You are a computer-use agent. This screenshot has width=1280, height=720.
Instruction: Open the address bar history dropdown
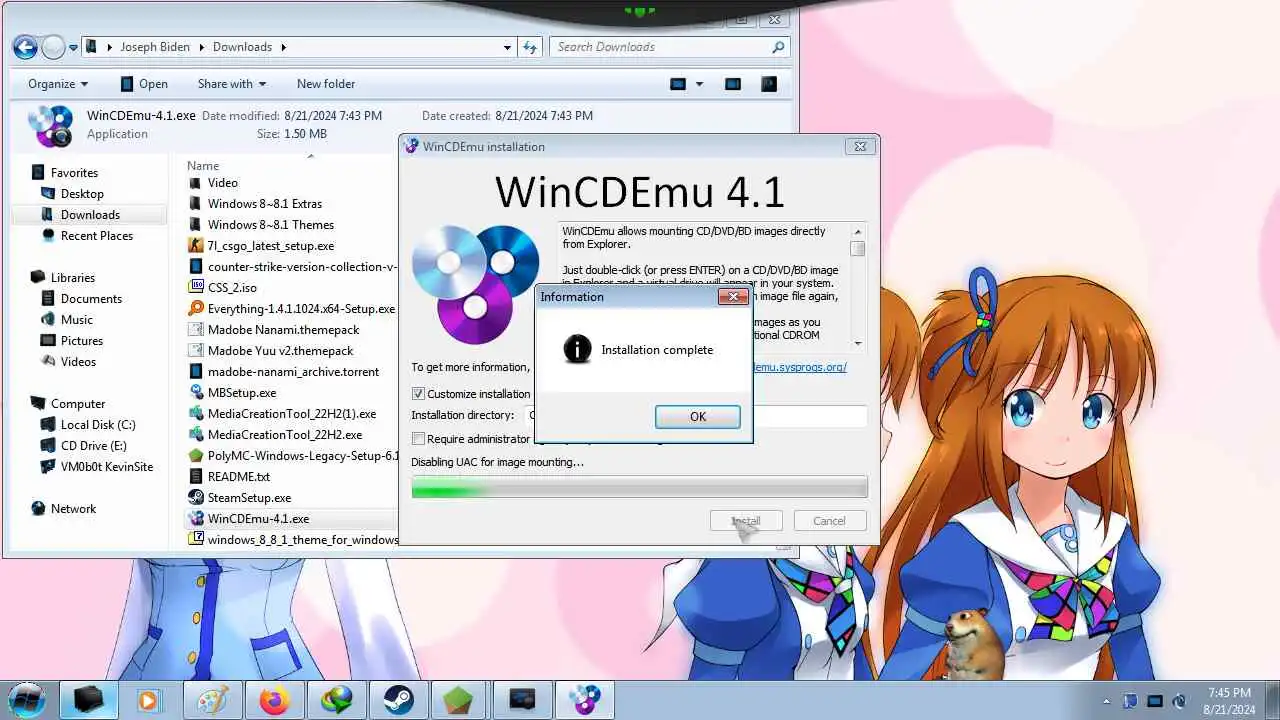(x=508, y=47)
